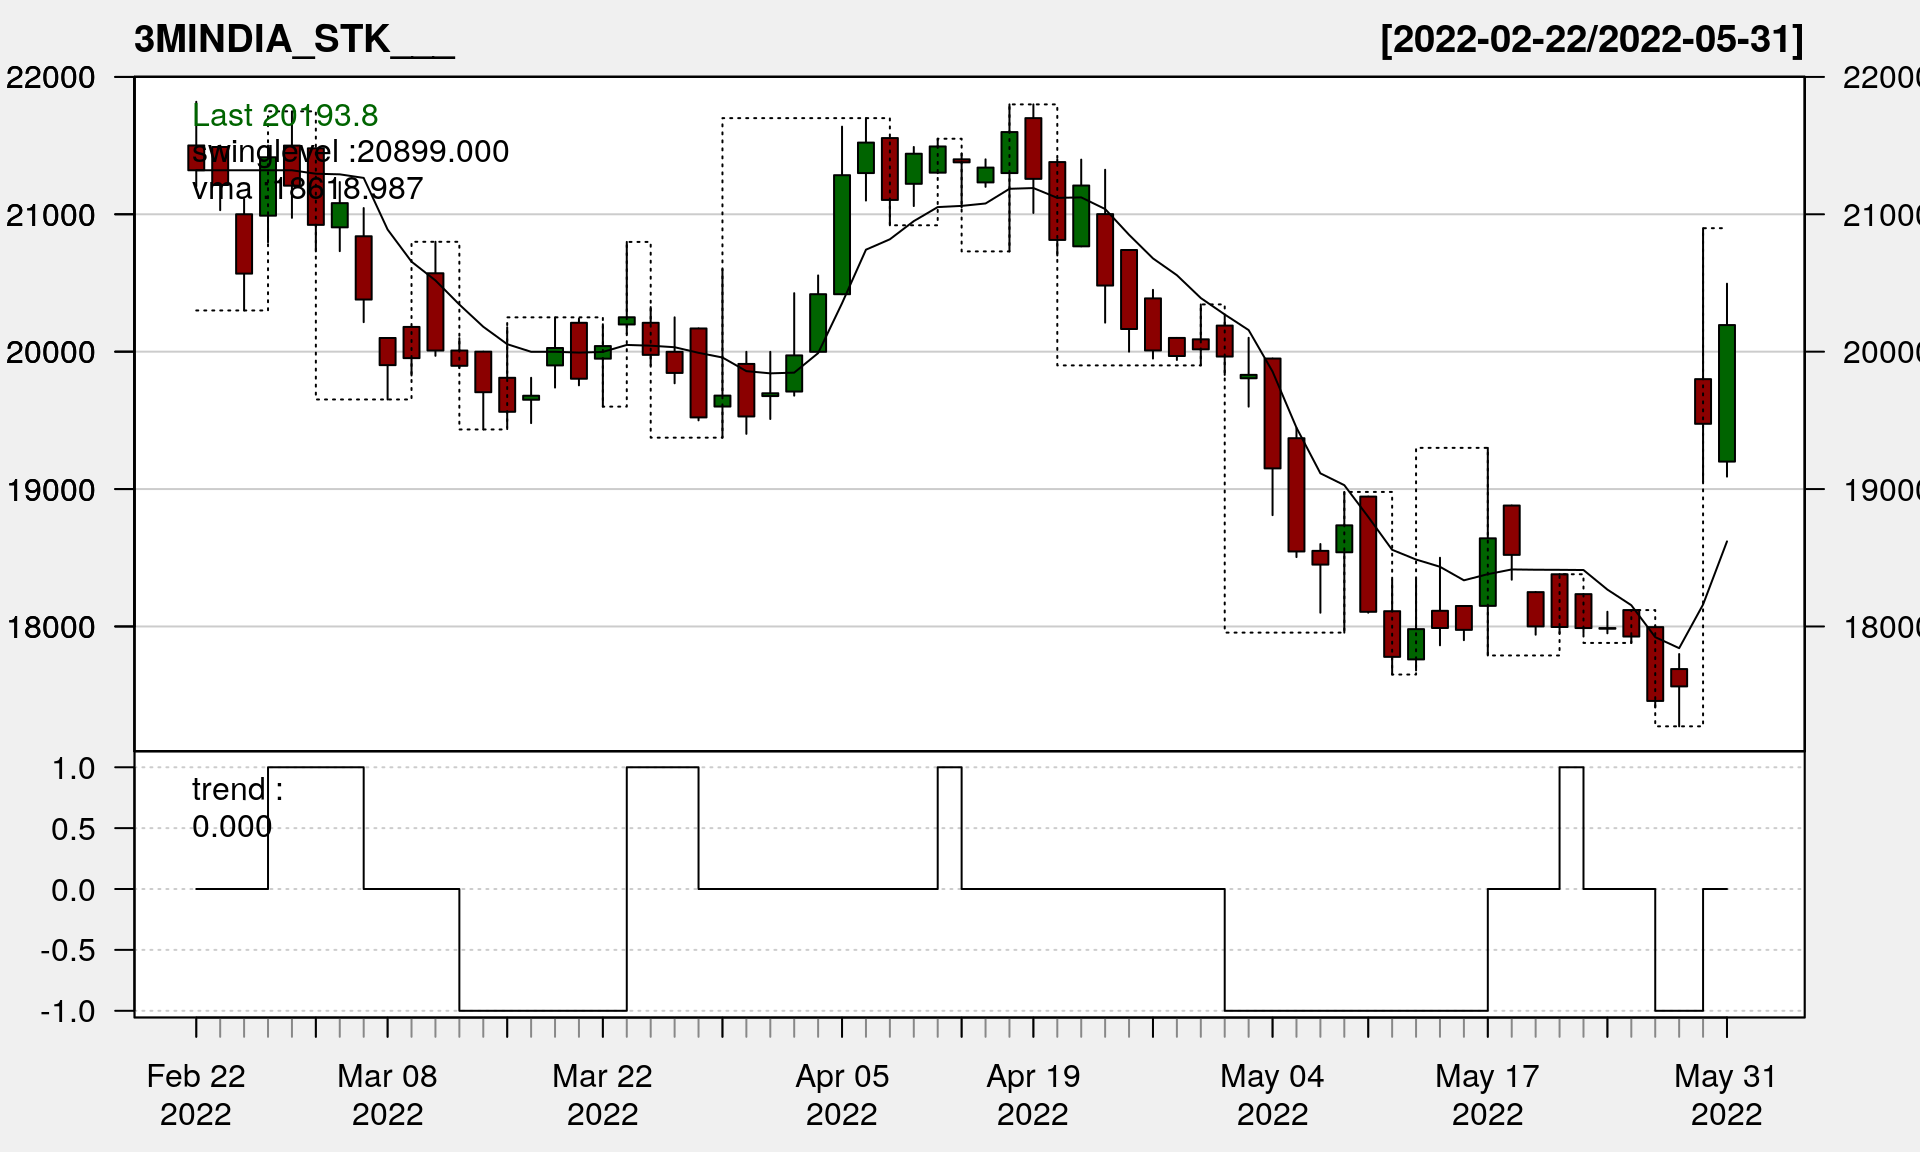Click the vma 18618.987 legend text

tap(307, 189)
